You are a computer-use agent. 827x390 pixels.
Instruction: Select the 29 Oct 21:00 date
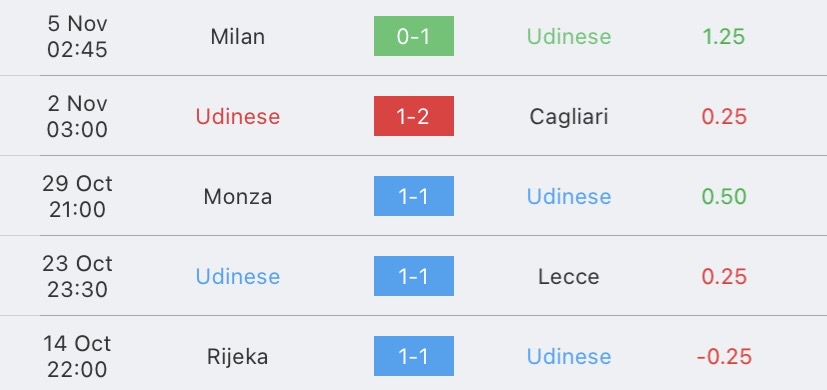(x=77, y=196)
